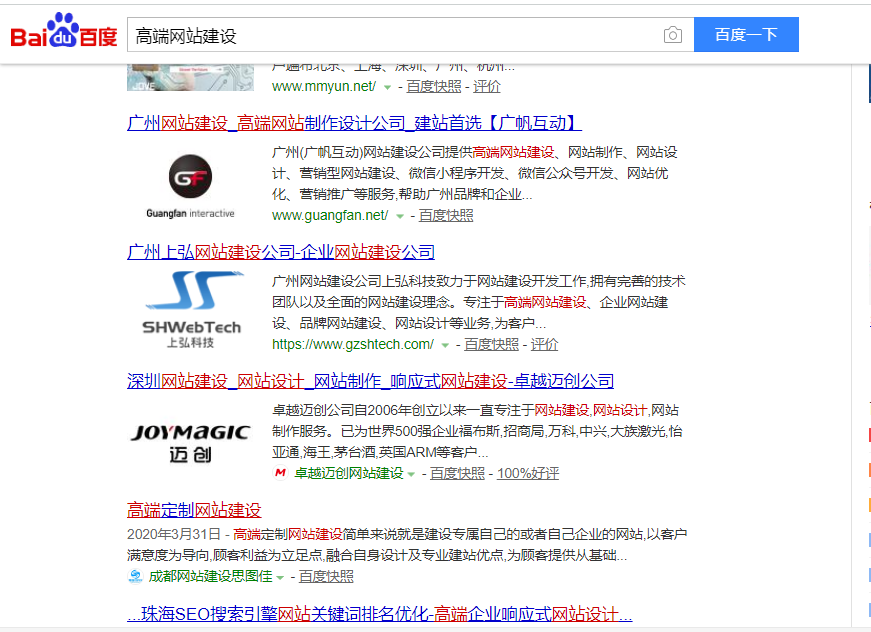871x632 pixels.
Task: Visit the https://www.gzshtech.com/ URL link
Action: 353,344
